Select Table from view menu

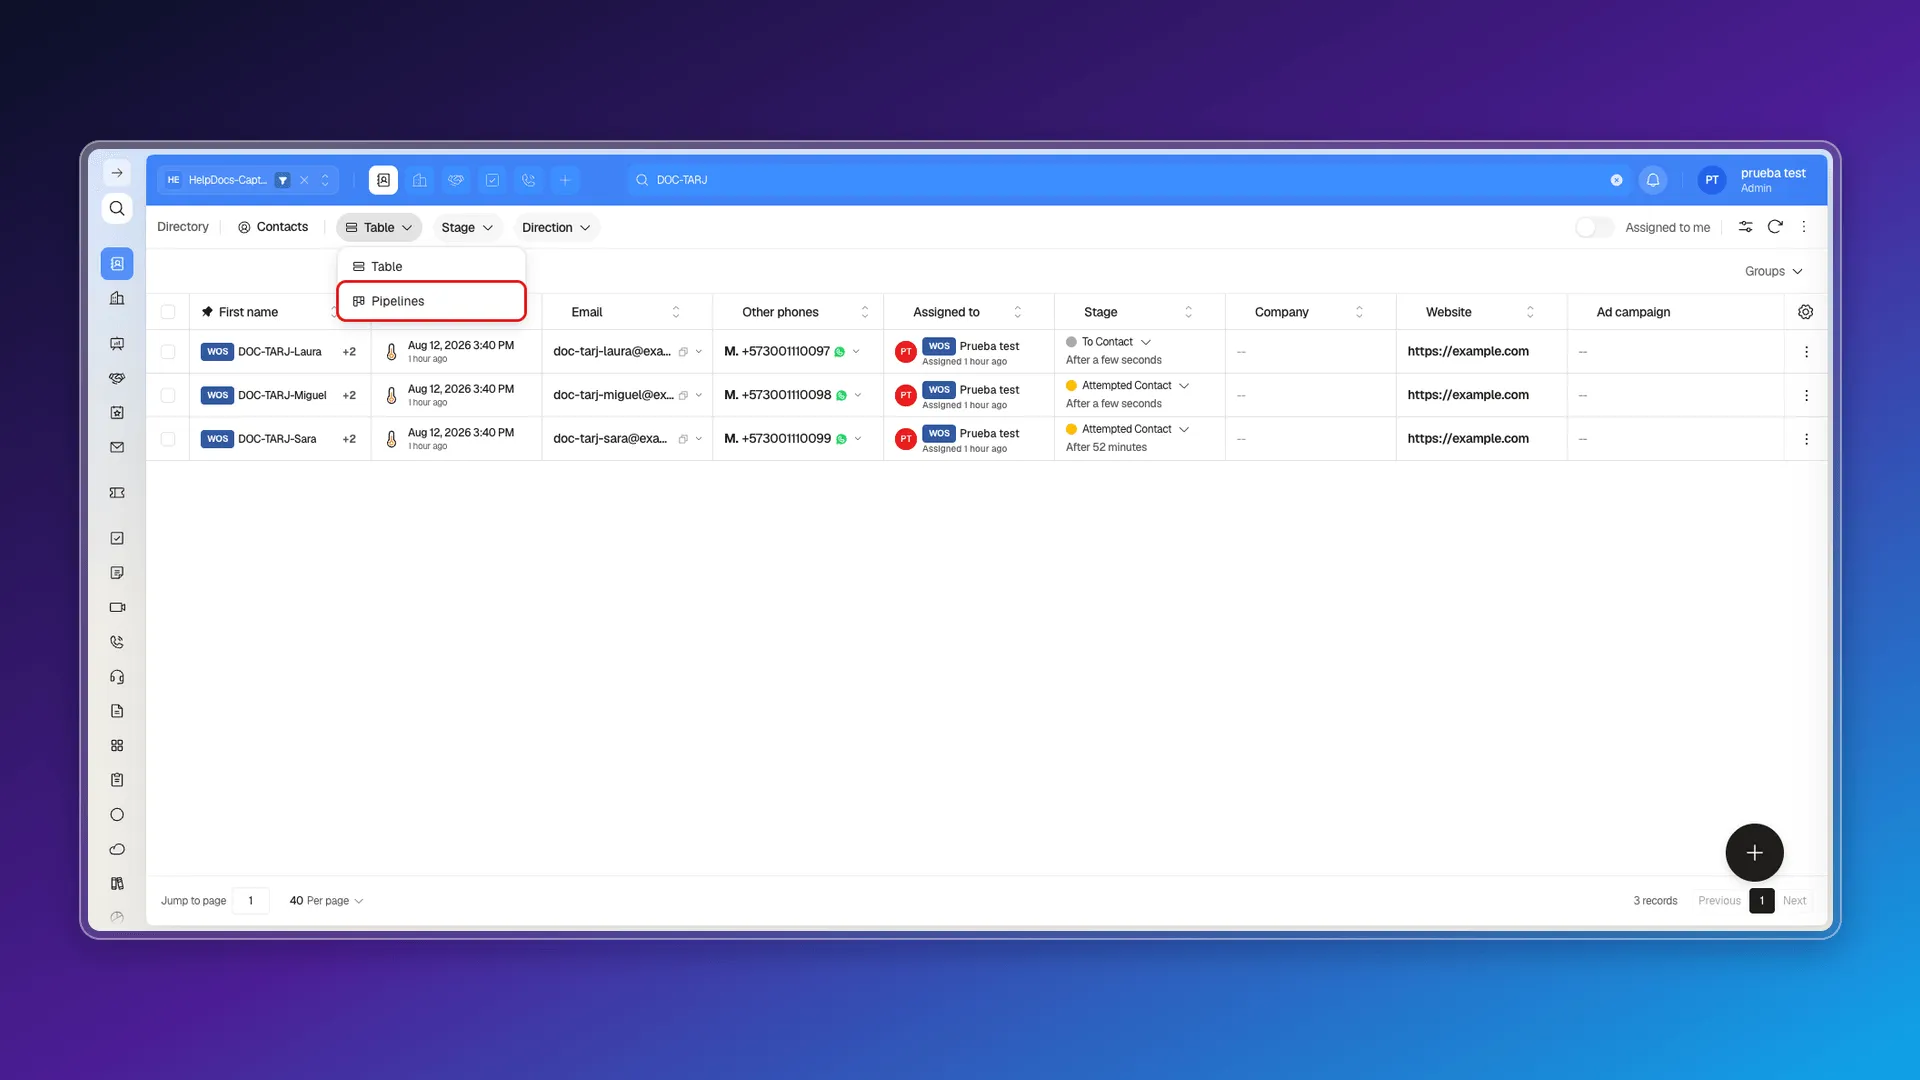[432, 266]
